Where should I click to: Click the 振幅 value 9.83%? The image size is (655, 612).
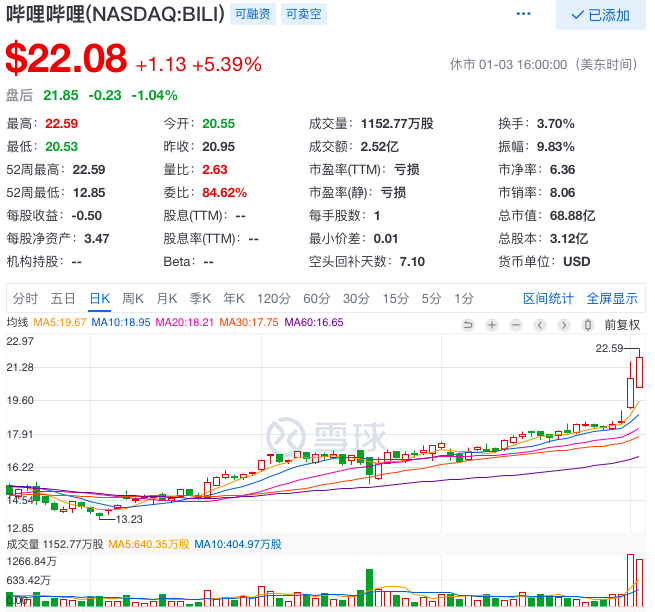[556, 147]
